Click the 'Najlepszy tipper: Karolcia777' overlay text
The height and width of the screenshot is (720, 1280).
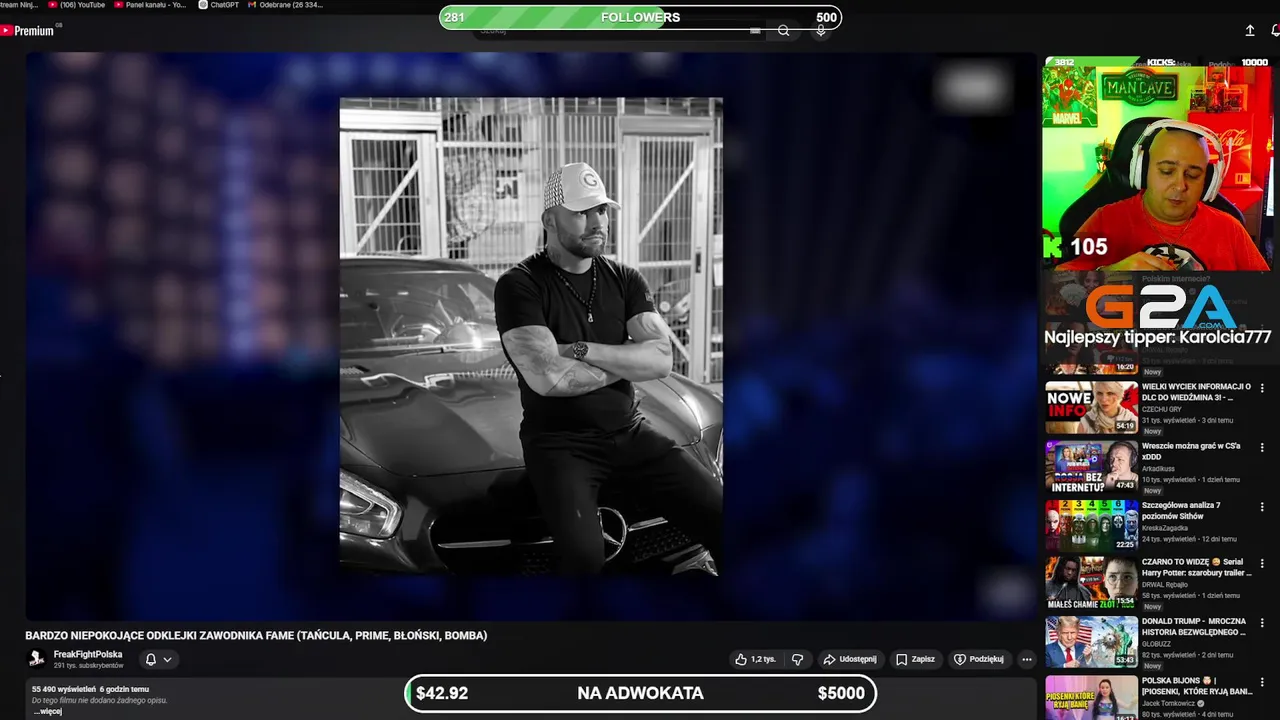click(x=1158, y=337)
